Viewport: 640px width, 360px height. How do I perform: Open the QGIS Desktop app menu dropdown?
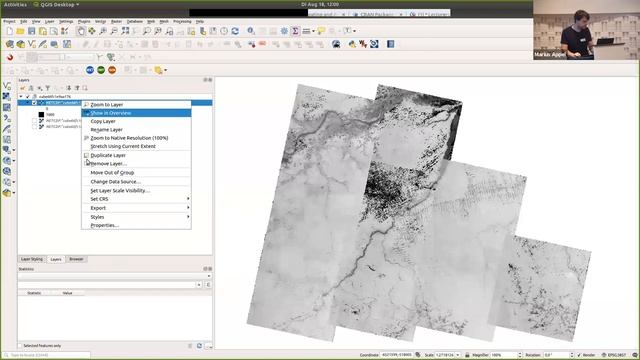coord(56,4)
